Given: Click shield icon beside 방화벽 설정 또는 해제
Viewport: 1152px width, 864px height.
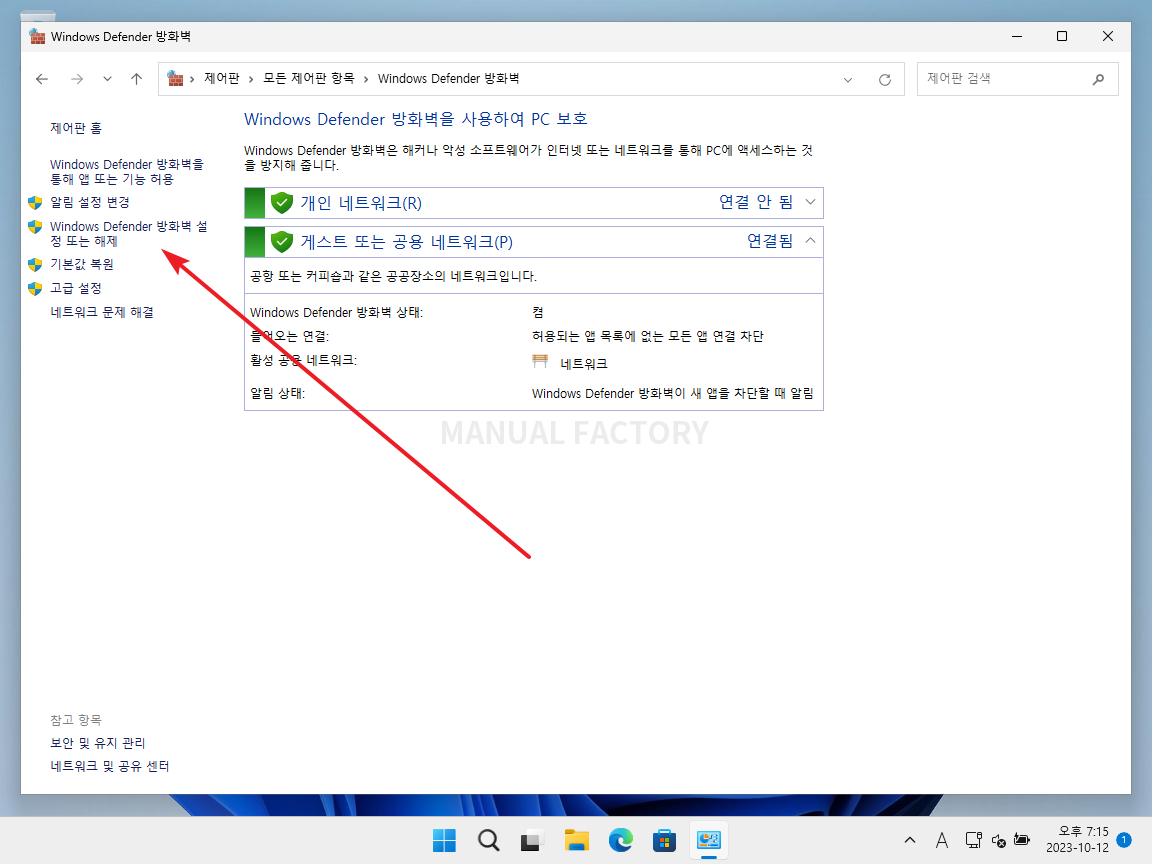Looking at the screenshot, I should pyautogui.click(x=35, y=226).
